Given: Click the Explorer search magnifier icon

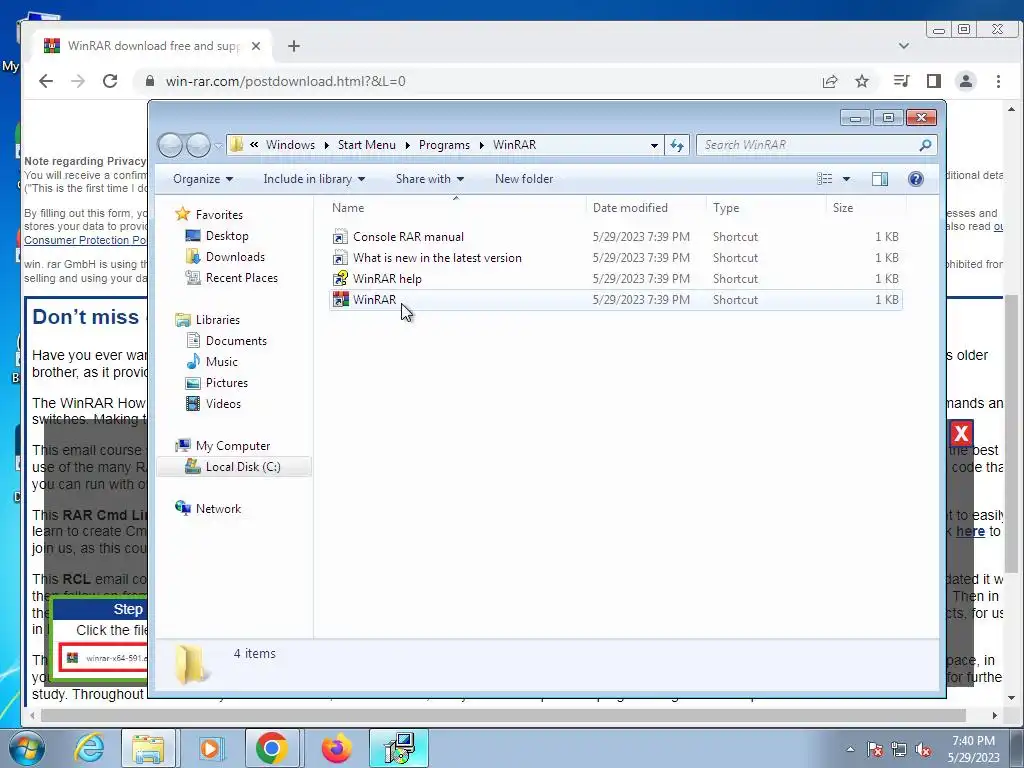Looking at the screenshot, I should tap(925, 145).
